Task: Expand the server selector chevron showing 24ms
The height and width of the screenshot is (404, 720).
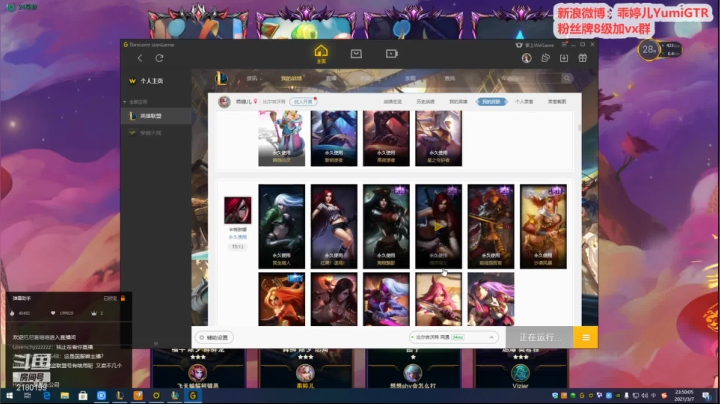Action: pyautogui.click(x=491, y=337)
